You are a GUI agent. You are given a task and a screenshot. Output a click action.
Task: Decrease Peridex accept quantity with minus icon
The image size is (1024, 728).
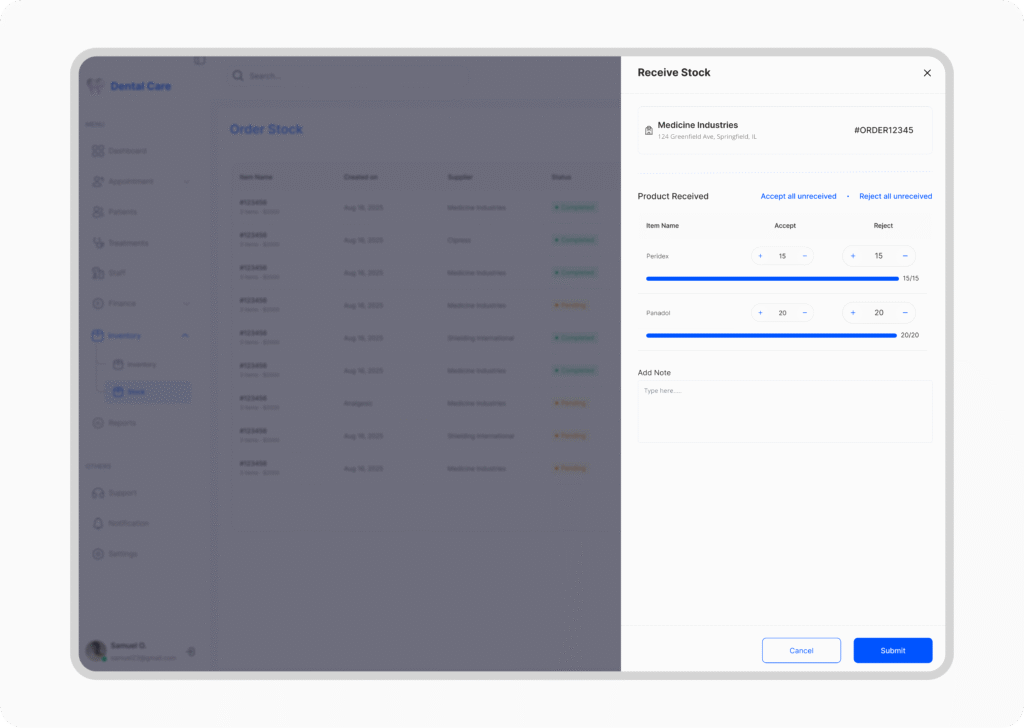pyautogui.click(x=804, y=256)
